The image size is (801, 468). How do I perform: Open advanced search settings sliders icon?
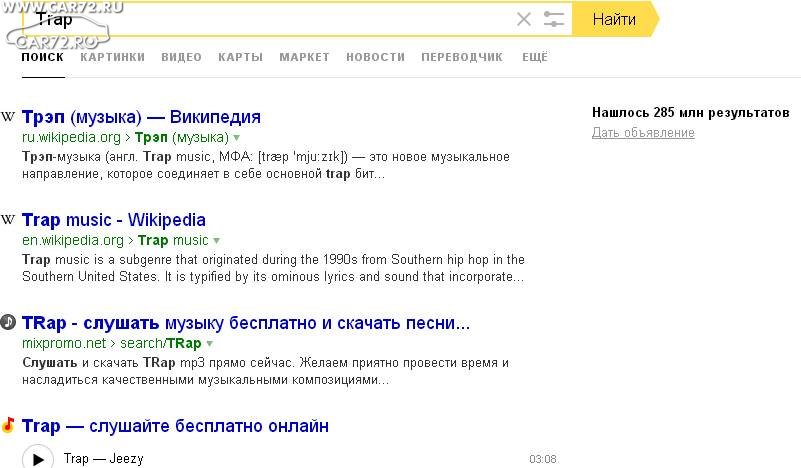pyautogui.click(x=554, y=19)
